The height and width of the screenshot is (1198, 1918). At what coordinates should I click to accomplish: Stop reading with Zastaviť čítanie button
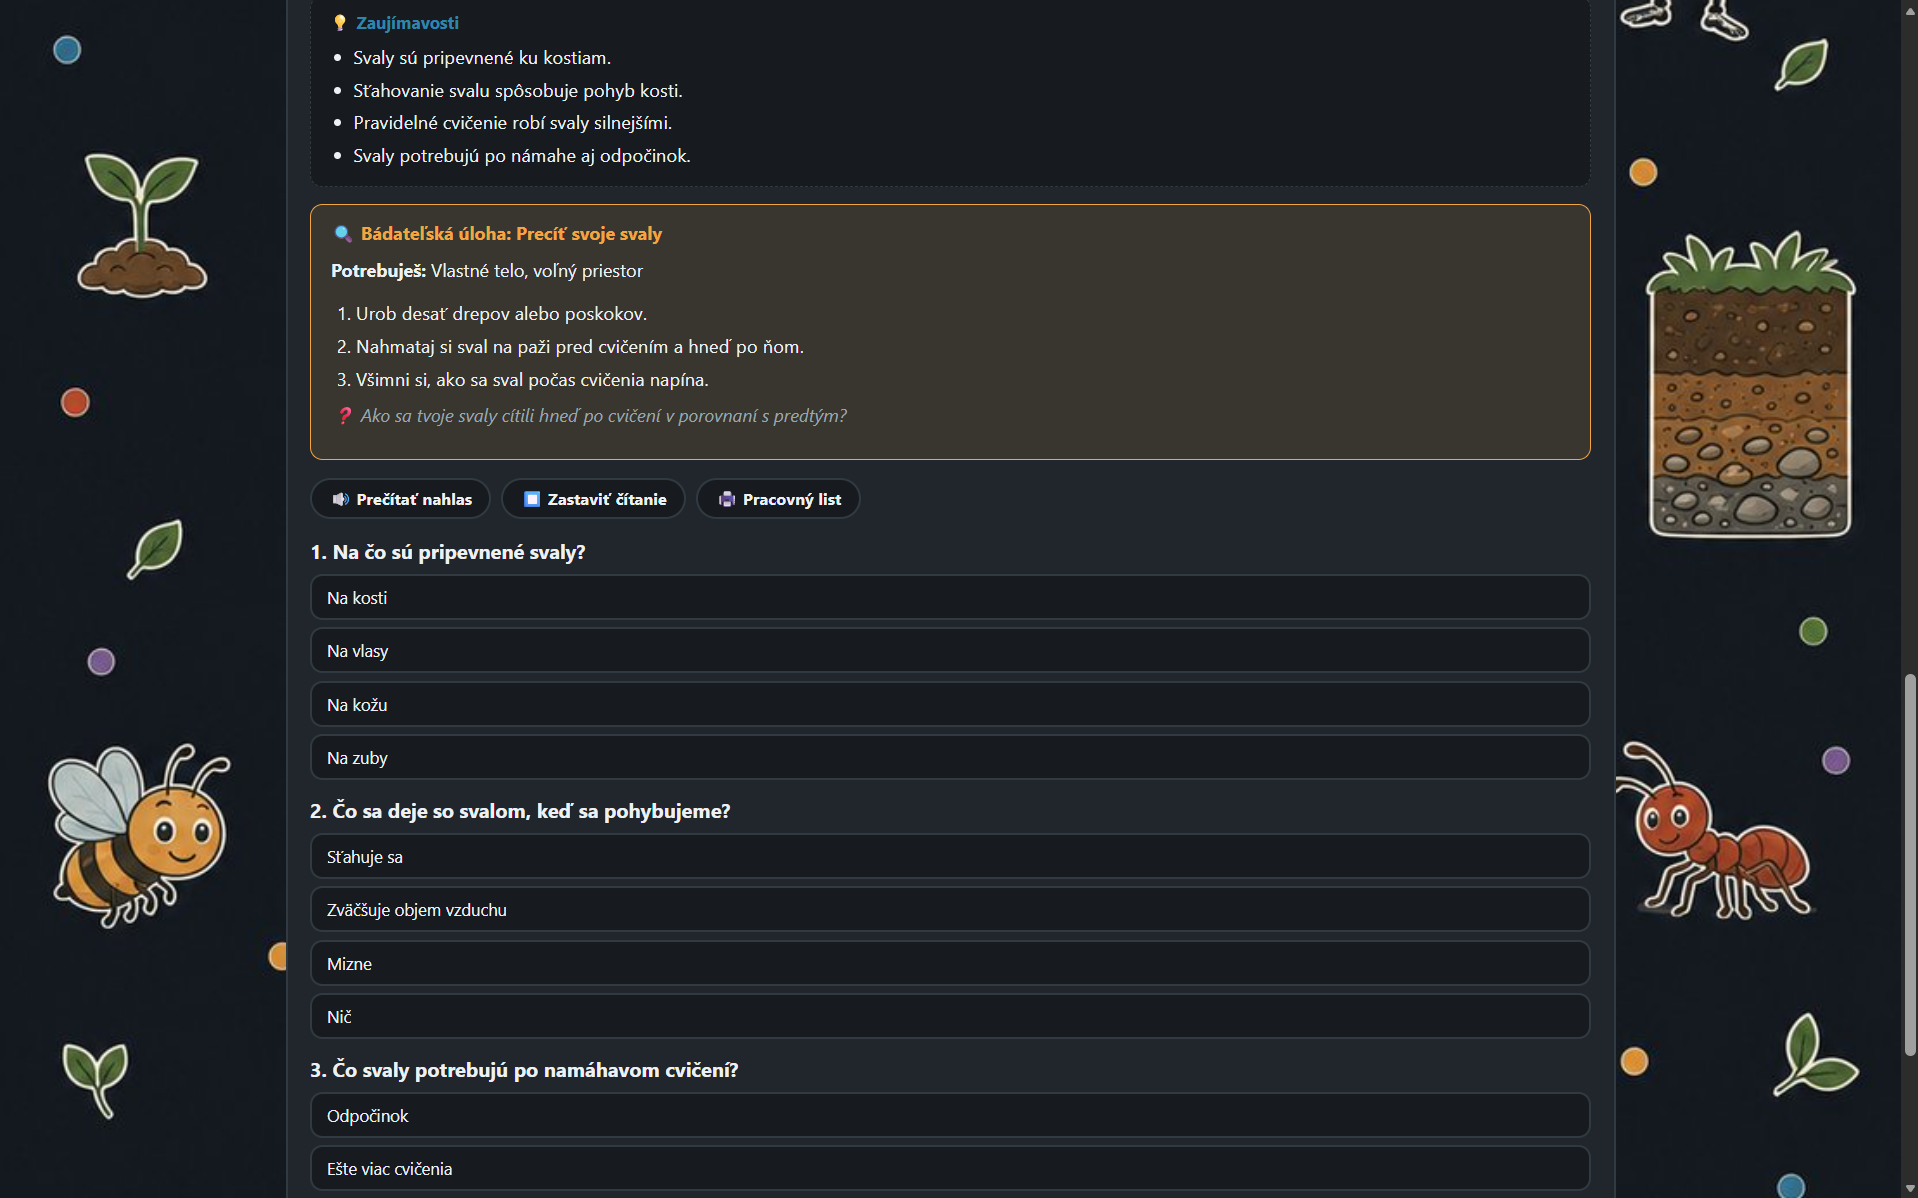pos(593,499)
